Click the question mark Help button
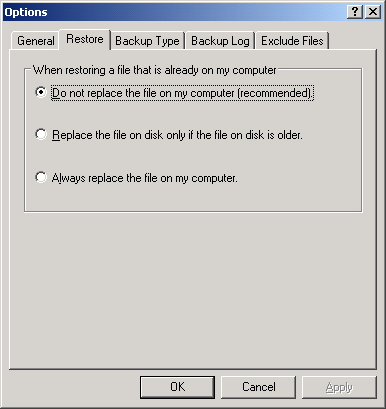Screen dimensions: 386x409 point(355,12)
